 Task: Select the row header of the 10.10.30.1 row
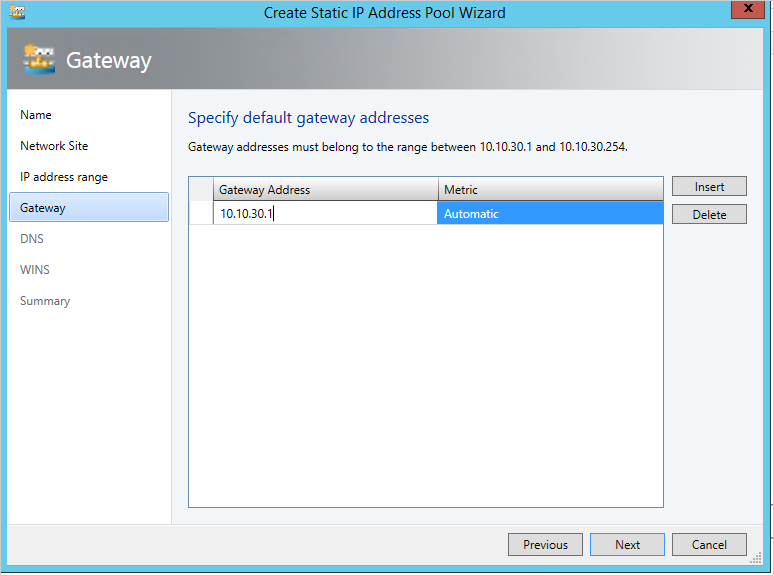coord(201,213)
